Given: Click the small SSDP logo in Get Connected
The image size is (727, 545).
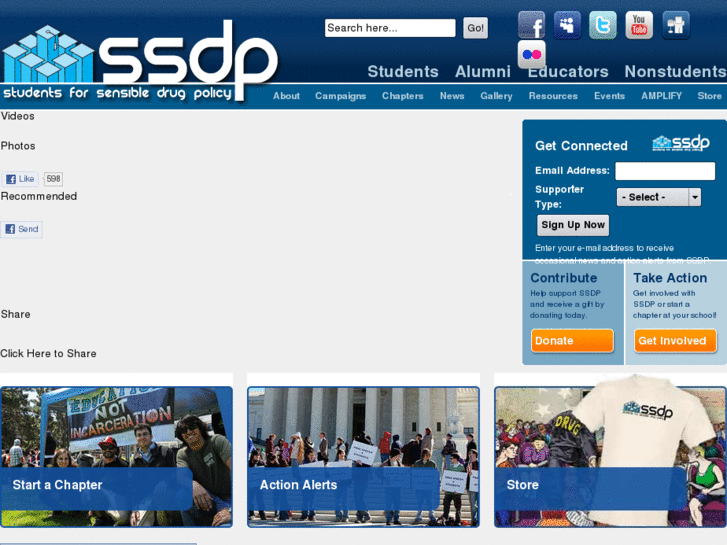Looking at the screenshot, I should coord(681,143).
